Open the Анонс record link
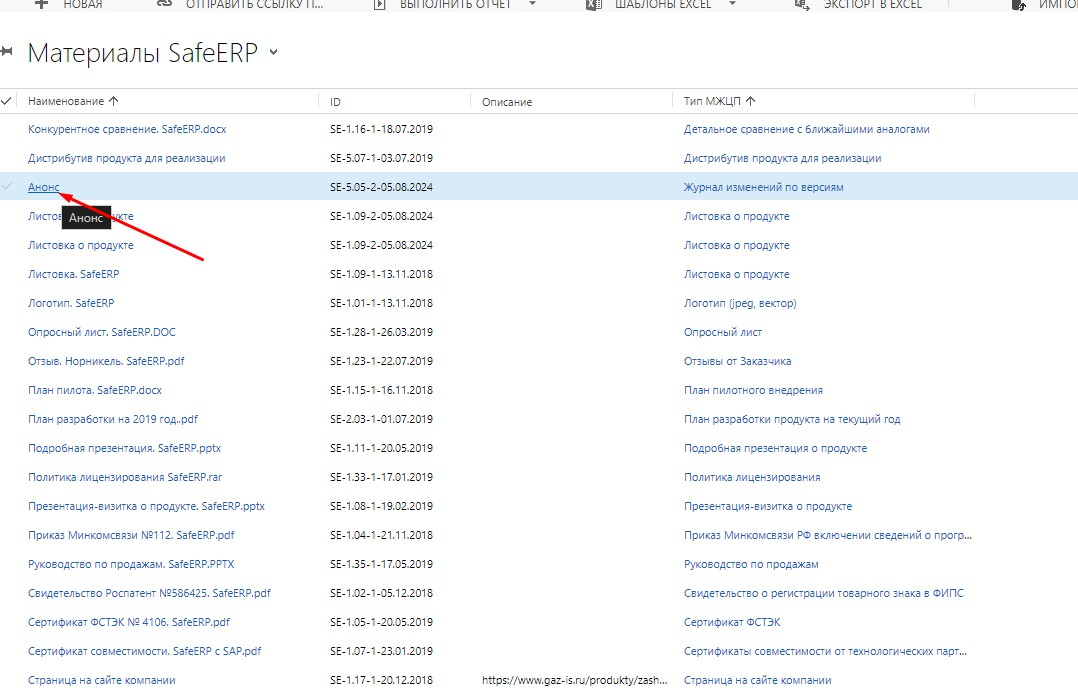 [44, 187]
